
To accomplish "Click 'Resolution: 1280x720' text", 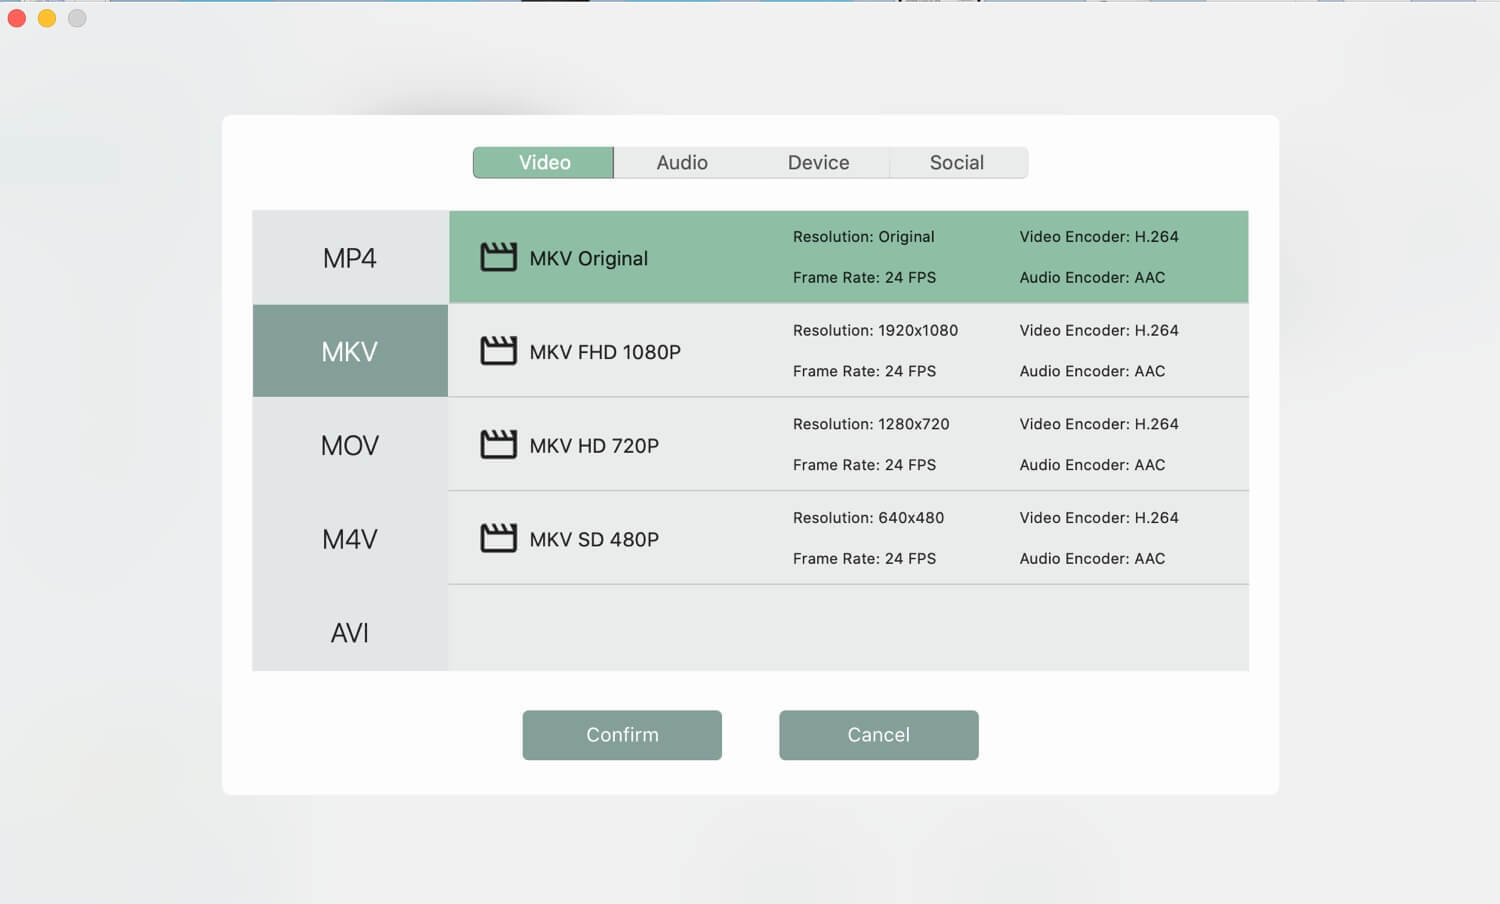I will click(871, 424).
